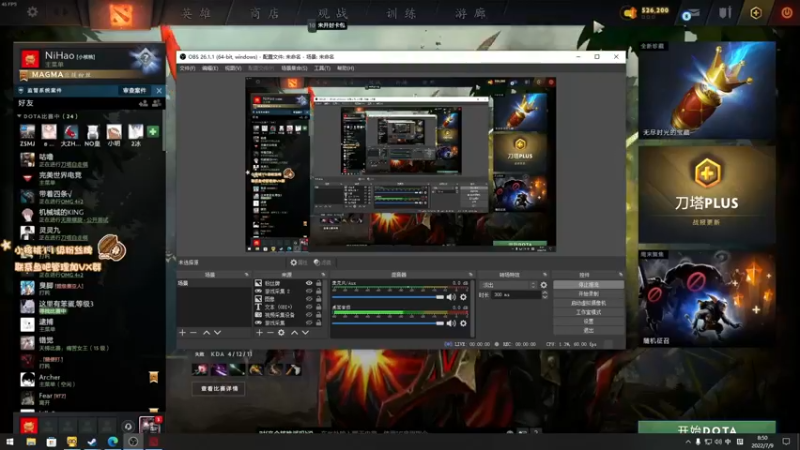This screenshot has width=800, height=450.
Task: Toggle 工作室模式 studio mode in OBS
Action: tap(588, 312)
